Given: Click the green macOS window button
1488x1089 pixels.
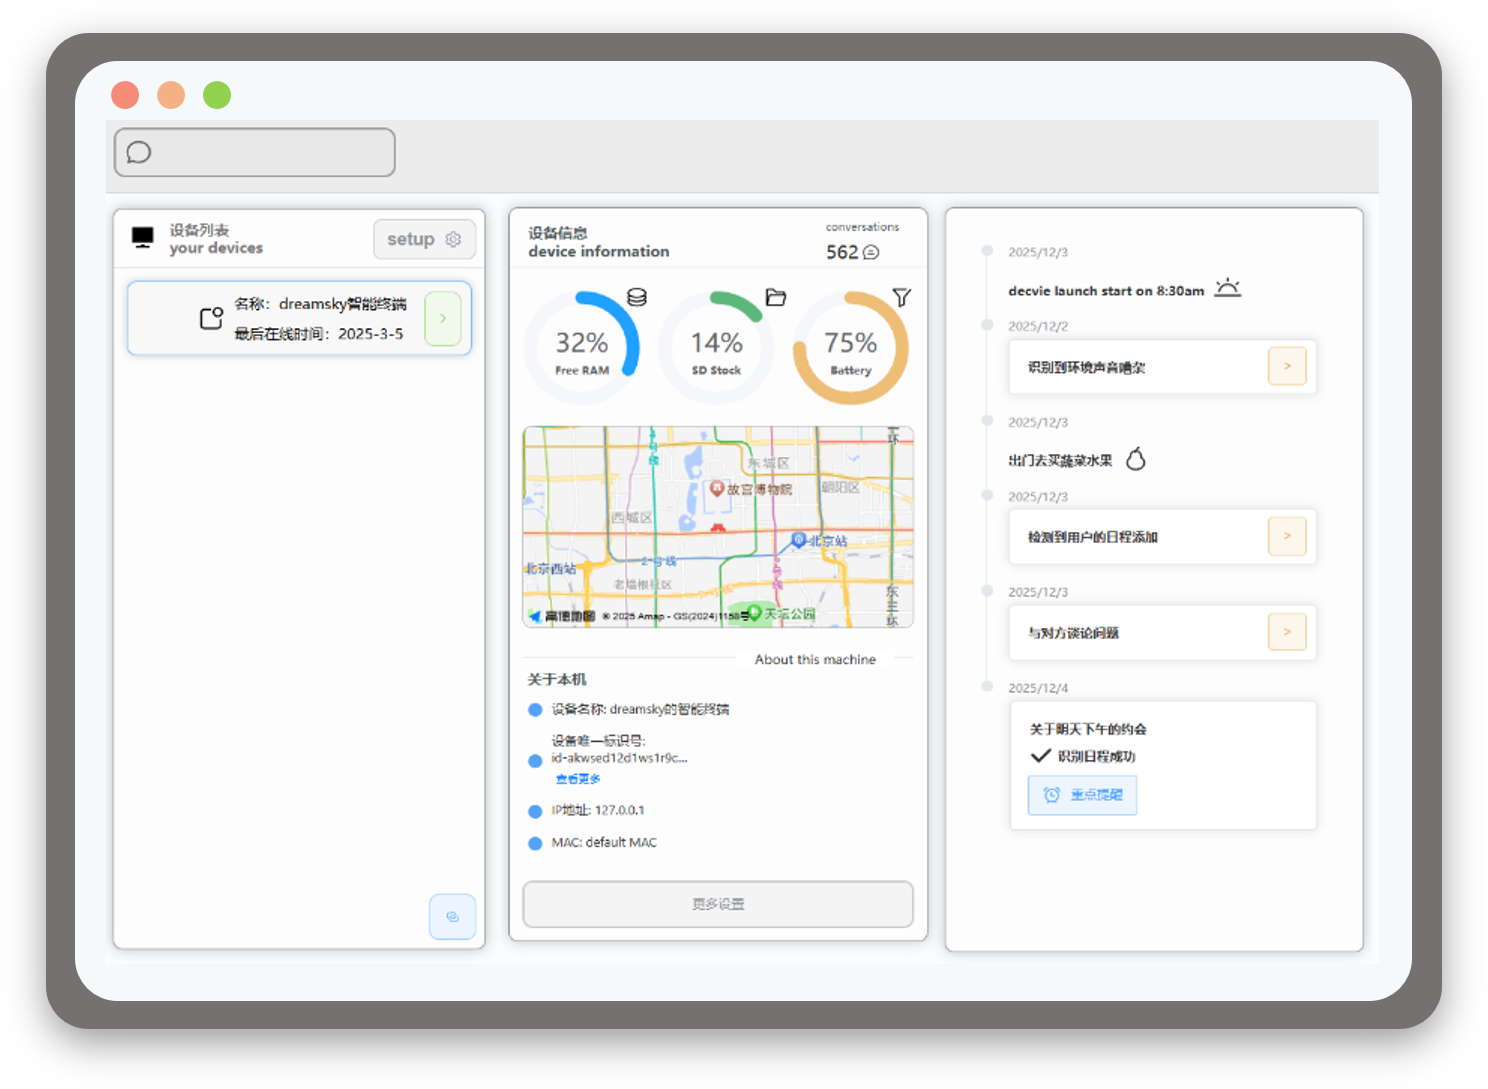Looking at the screenshot, I should [217, 95].
